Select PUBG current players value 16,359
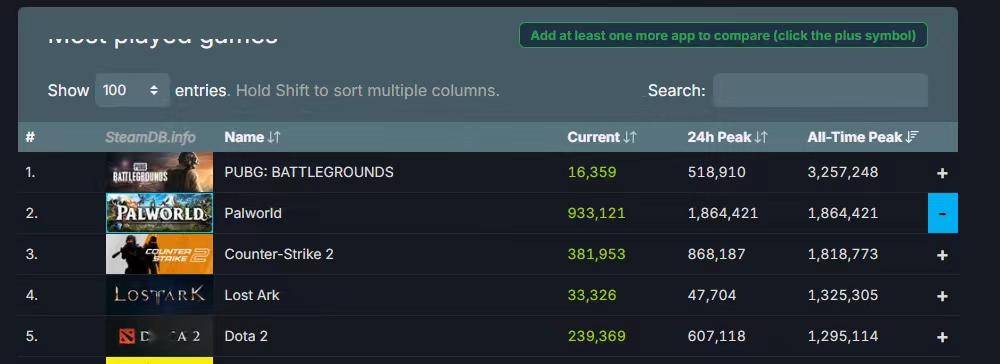 tap(592, 172)
